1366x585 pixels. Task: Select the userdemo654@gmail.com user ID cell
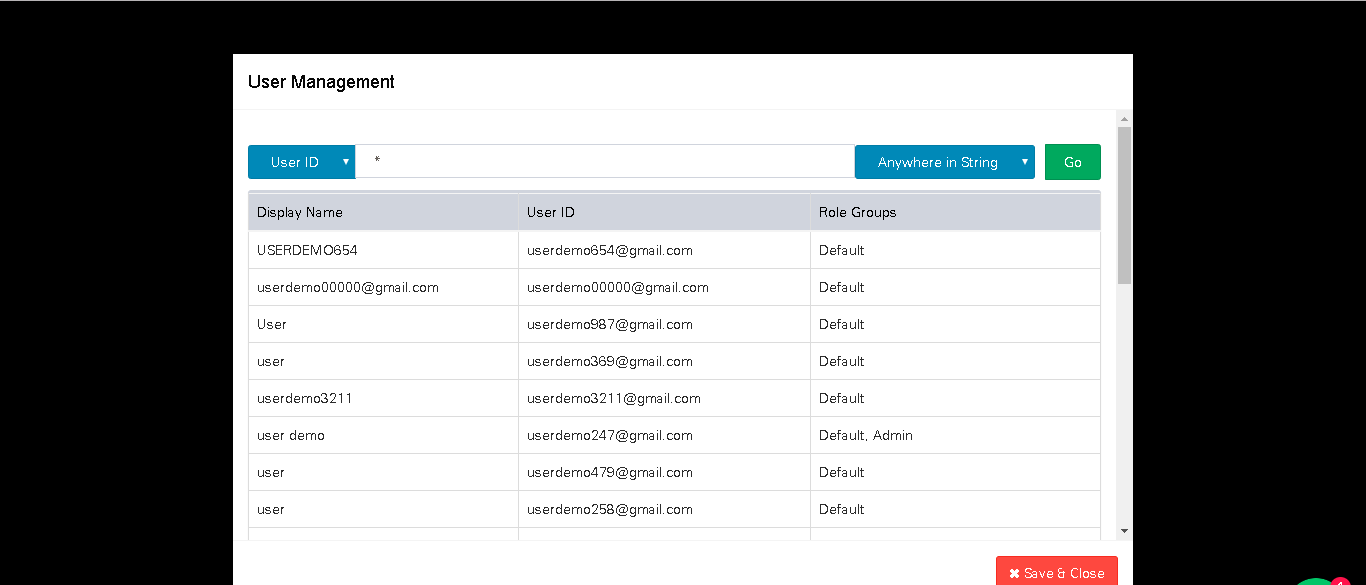(665, 250)
